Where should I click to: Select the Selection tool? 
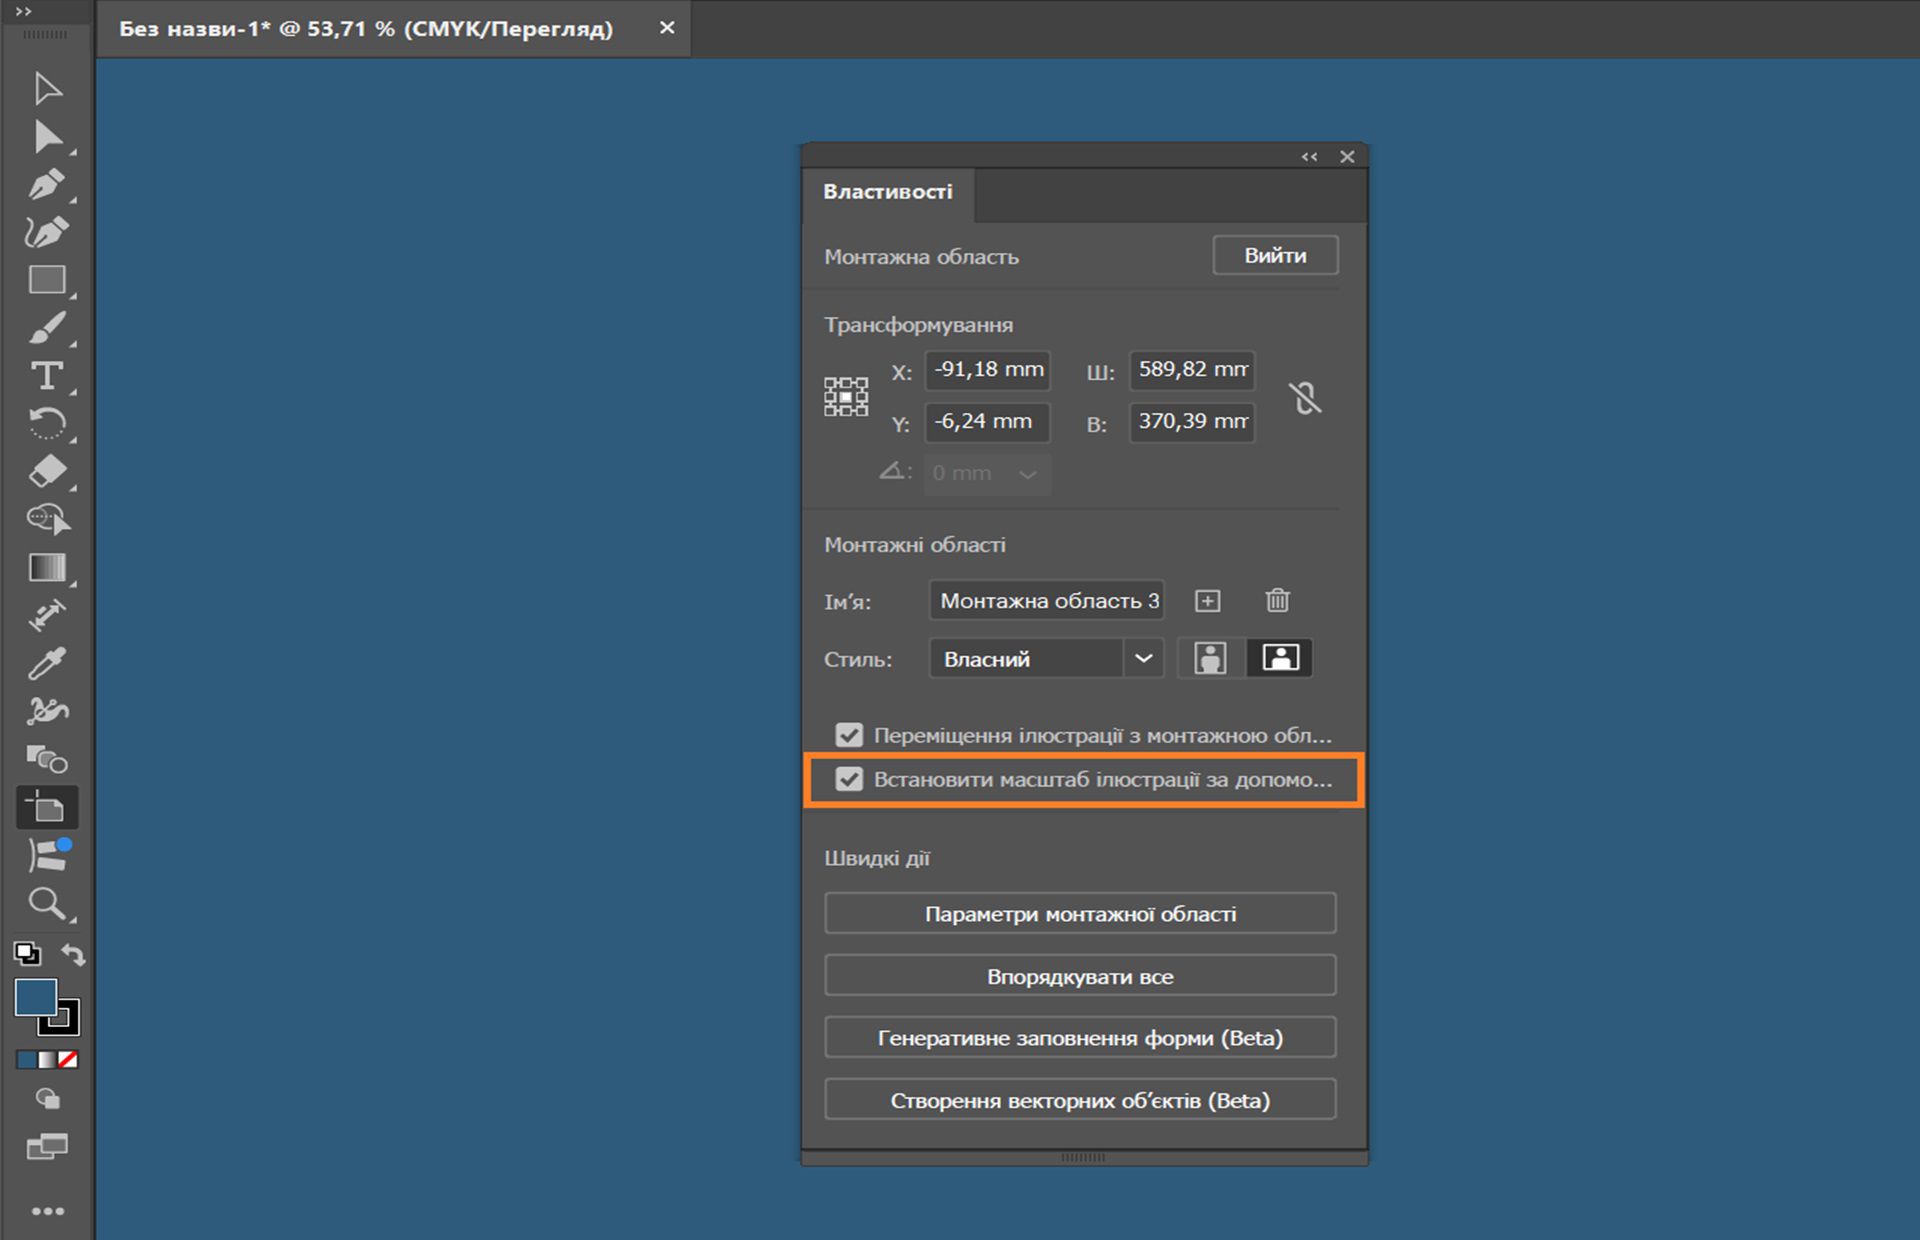pyautogui.click(x=47, y=88)
